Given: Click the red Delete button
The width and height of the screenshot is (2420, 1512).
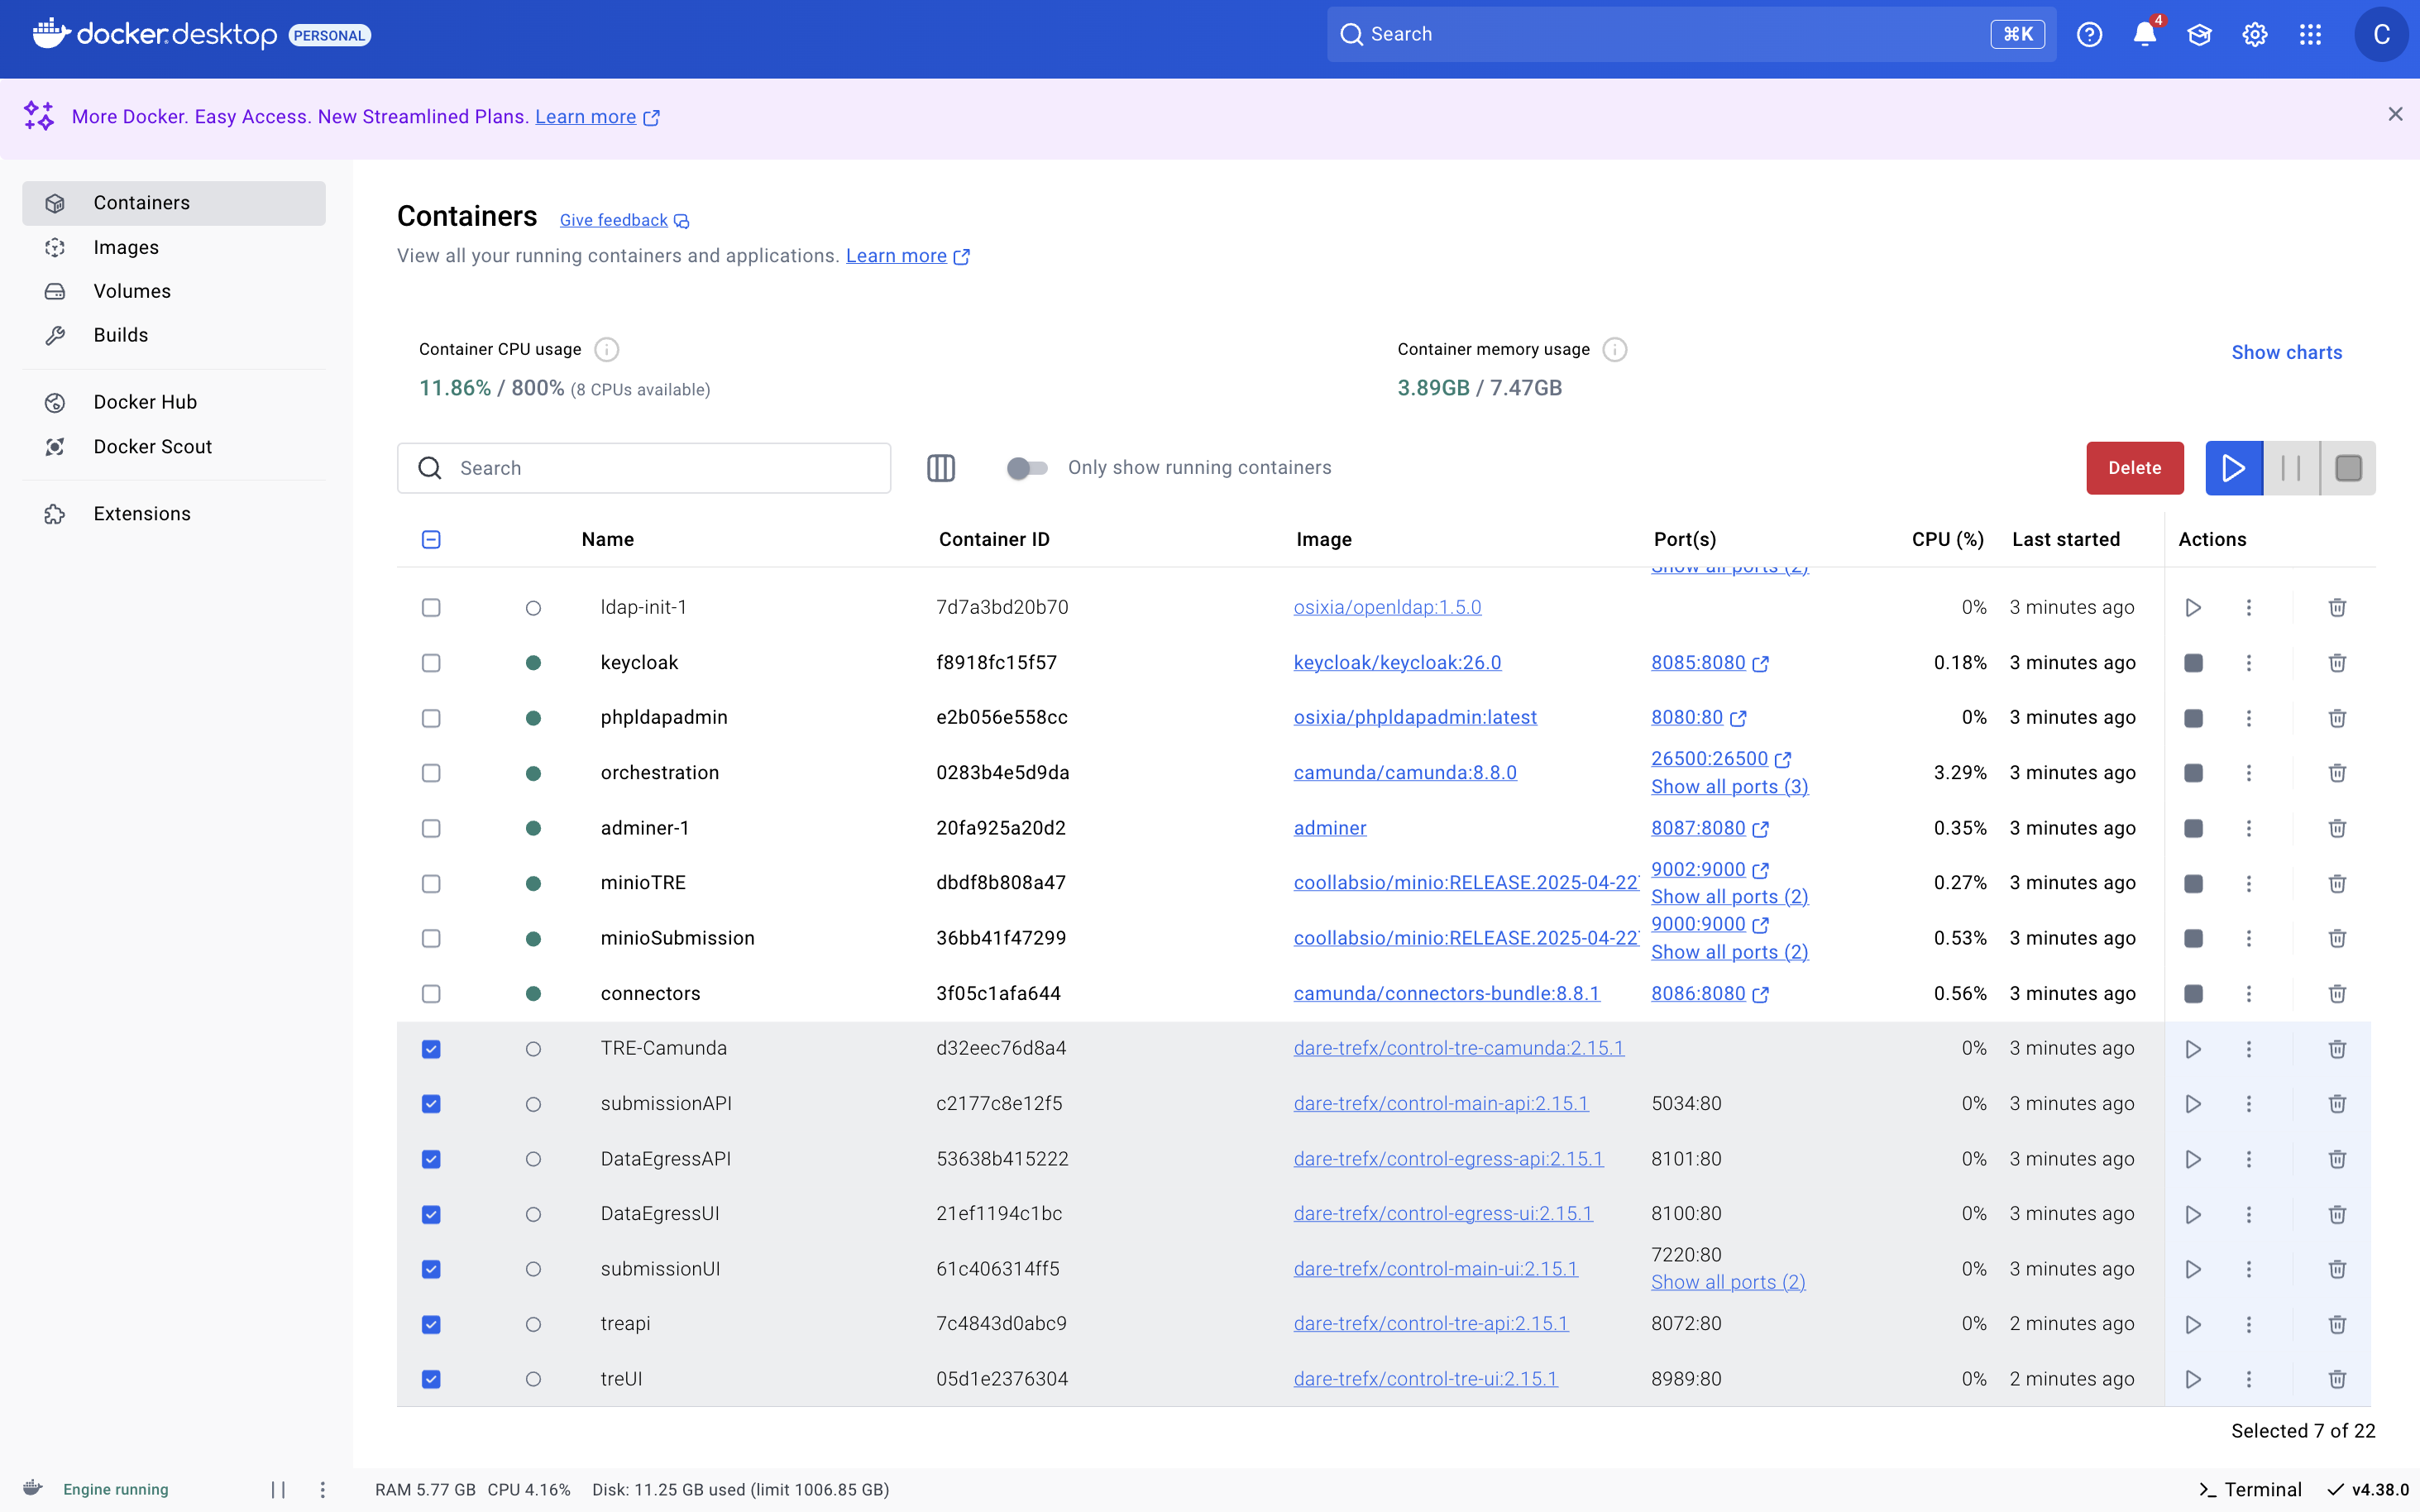Looking at the screenshot, I should click(2134, 468).
